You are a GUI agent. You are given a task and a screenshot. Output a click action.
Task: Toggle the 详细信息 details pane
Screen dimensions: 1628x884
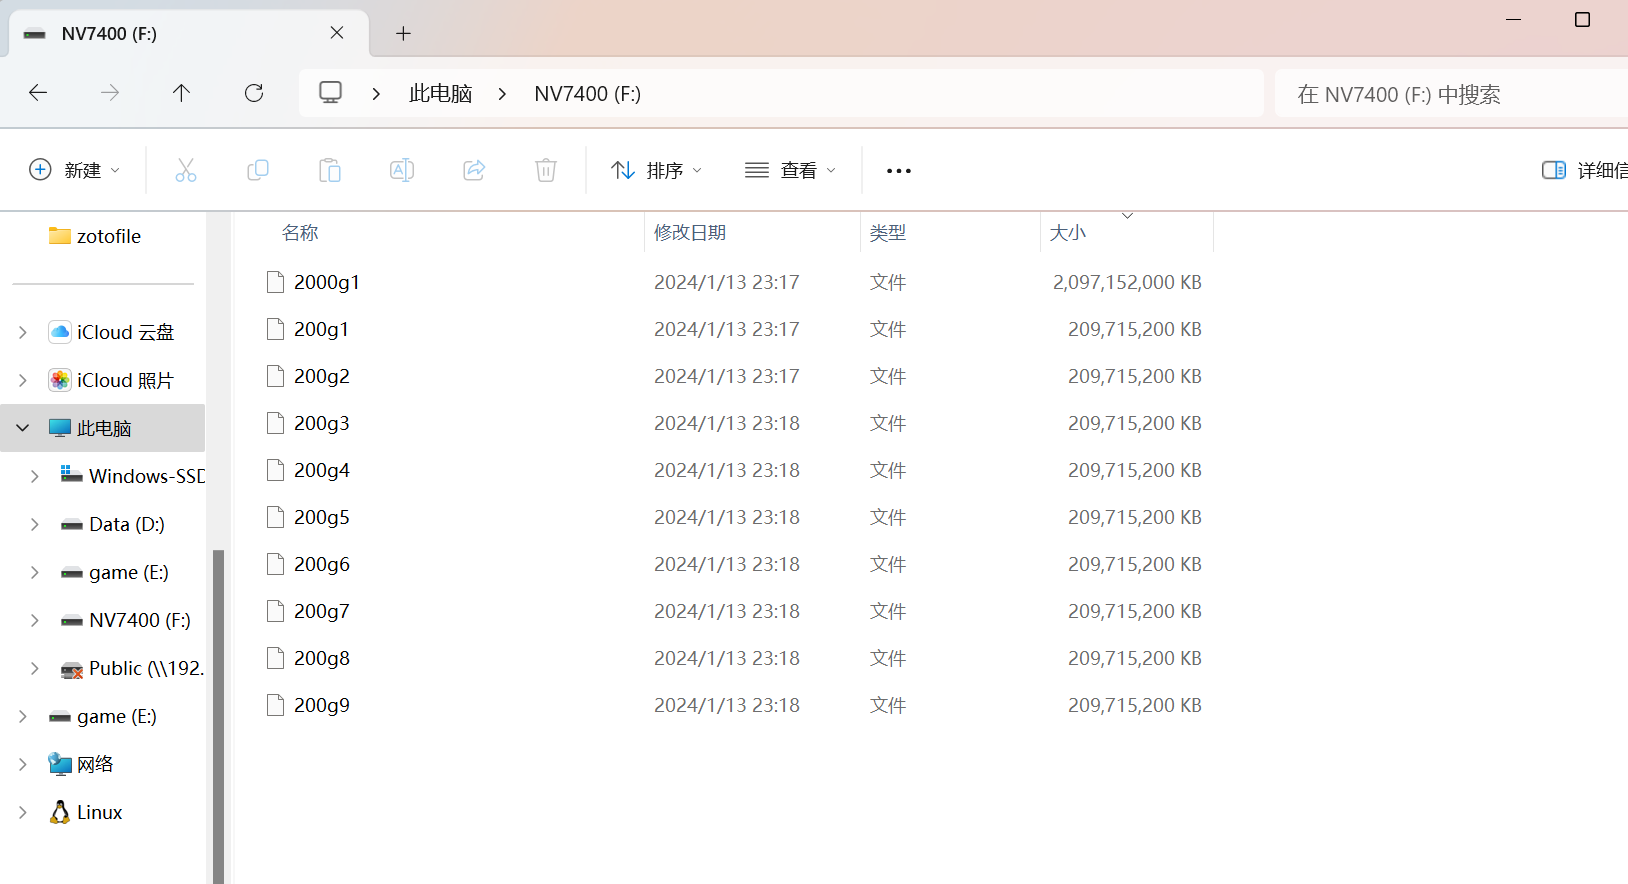coord(1584,170)
